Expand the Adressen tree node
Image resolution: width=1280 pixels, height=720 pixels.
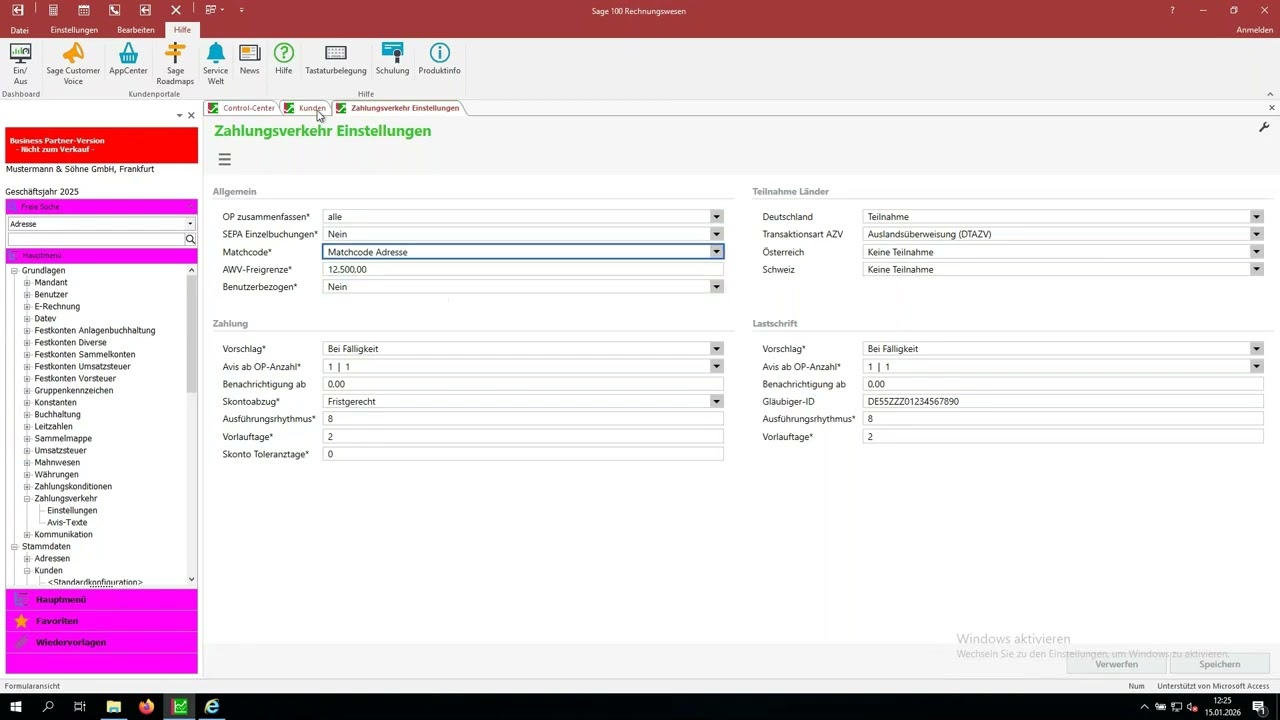click(27, 559)
